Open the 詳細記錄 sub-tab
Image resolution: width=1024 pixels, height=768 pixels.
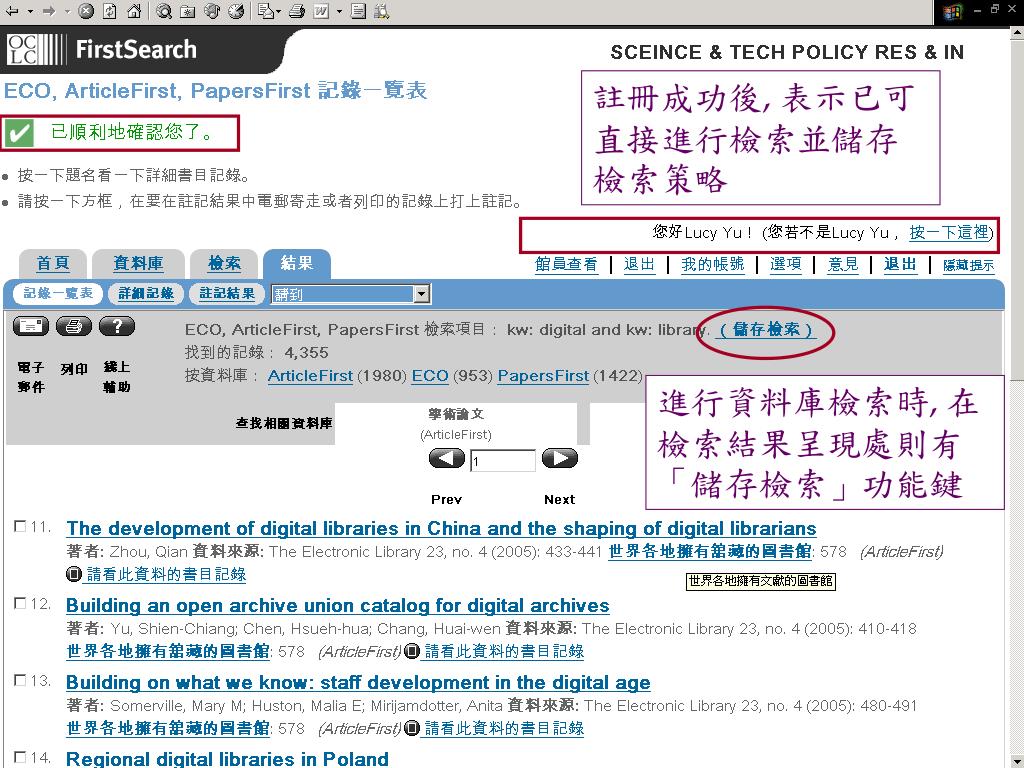tap(146, 293)
